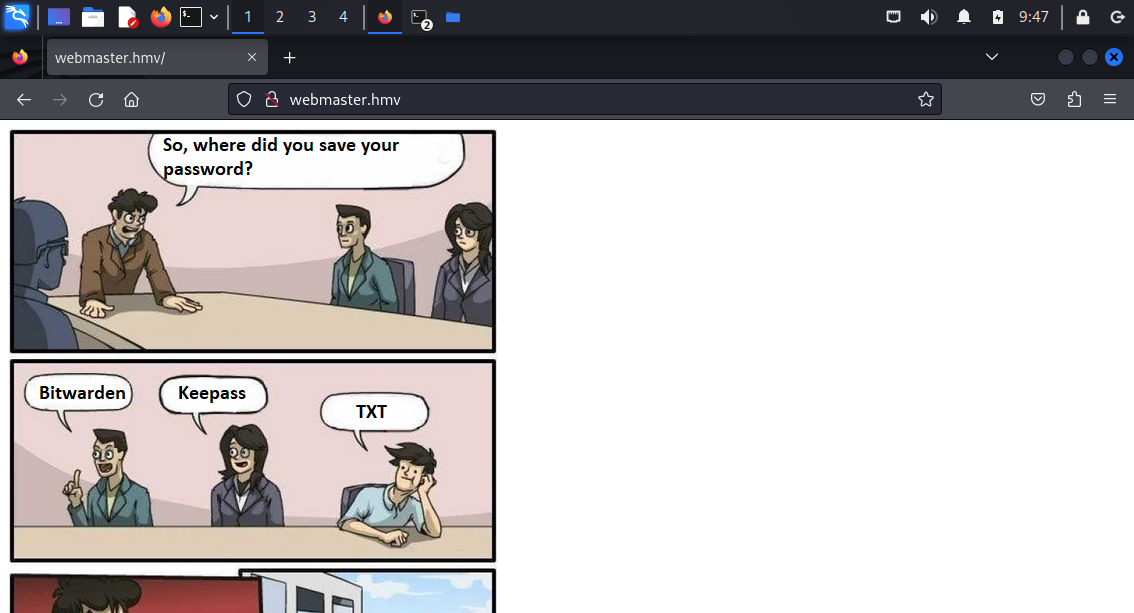
Task: Expand the terminal launcher dropdown arrow
Action: (x=214, y=17)
